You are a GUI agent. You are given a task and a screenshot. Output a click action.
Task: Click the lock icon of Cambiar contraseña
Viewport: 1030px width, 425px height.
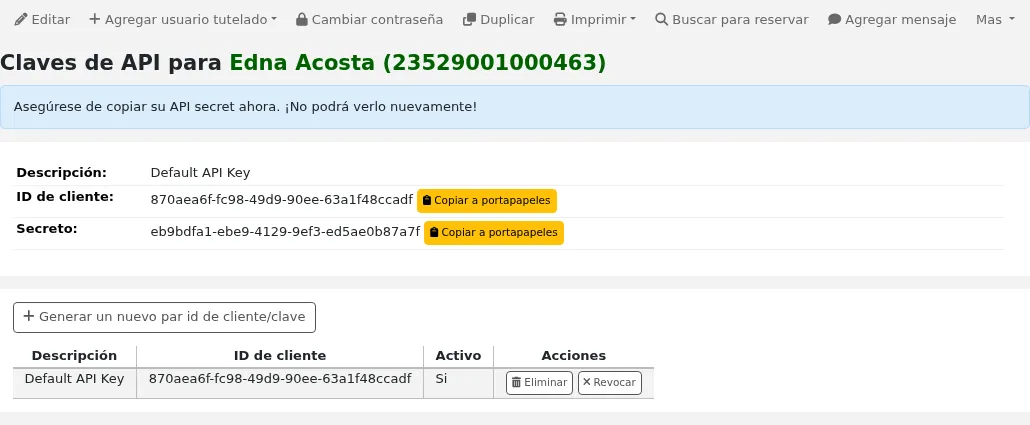tap(302, 20)
